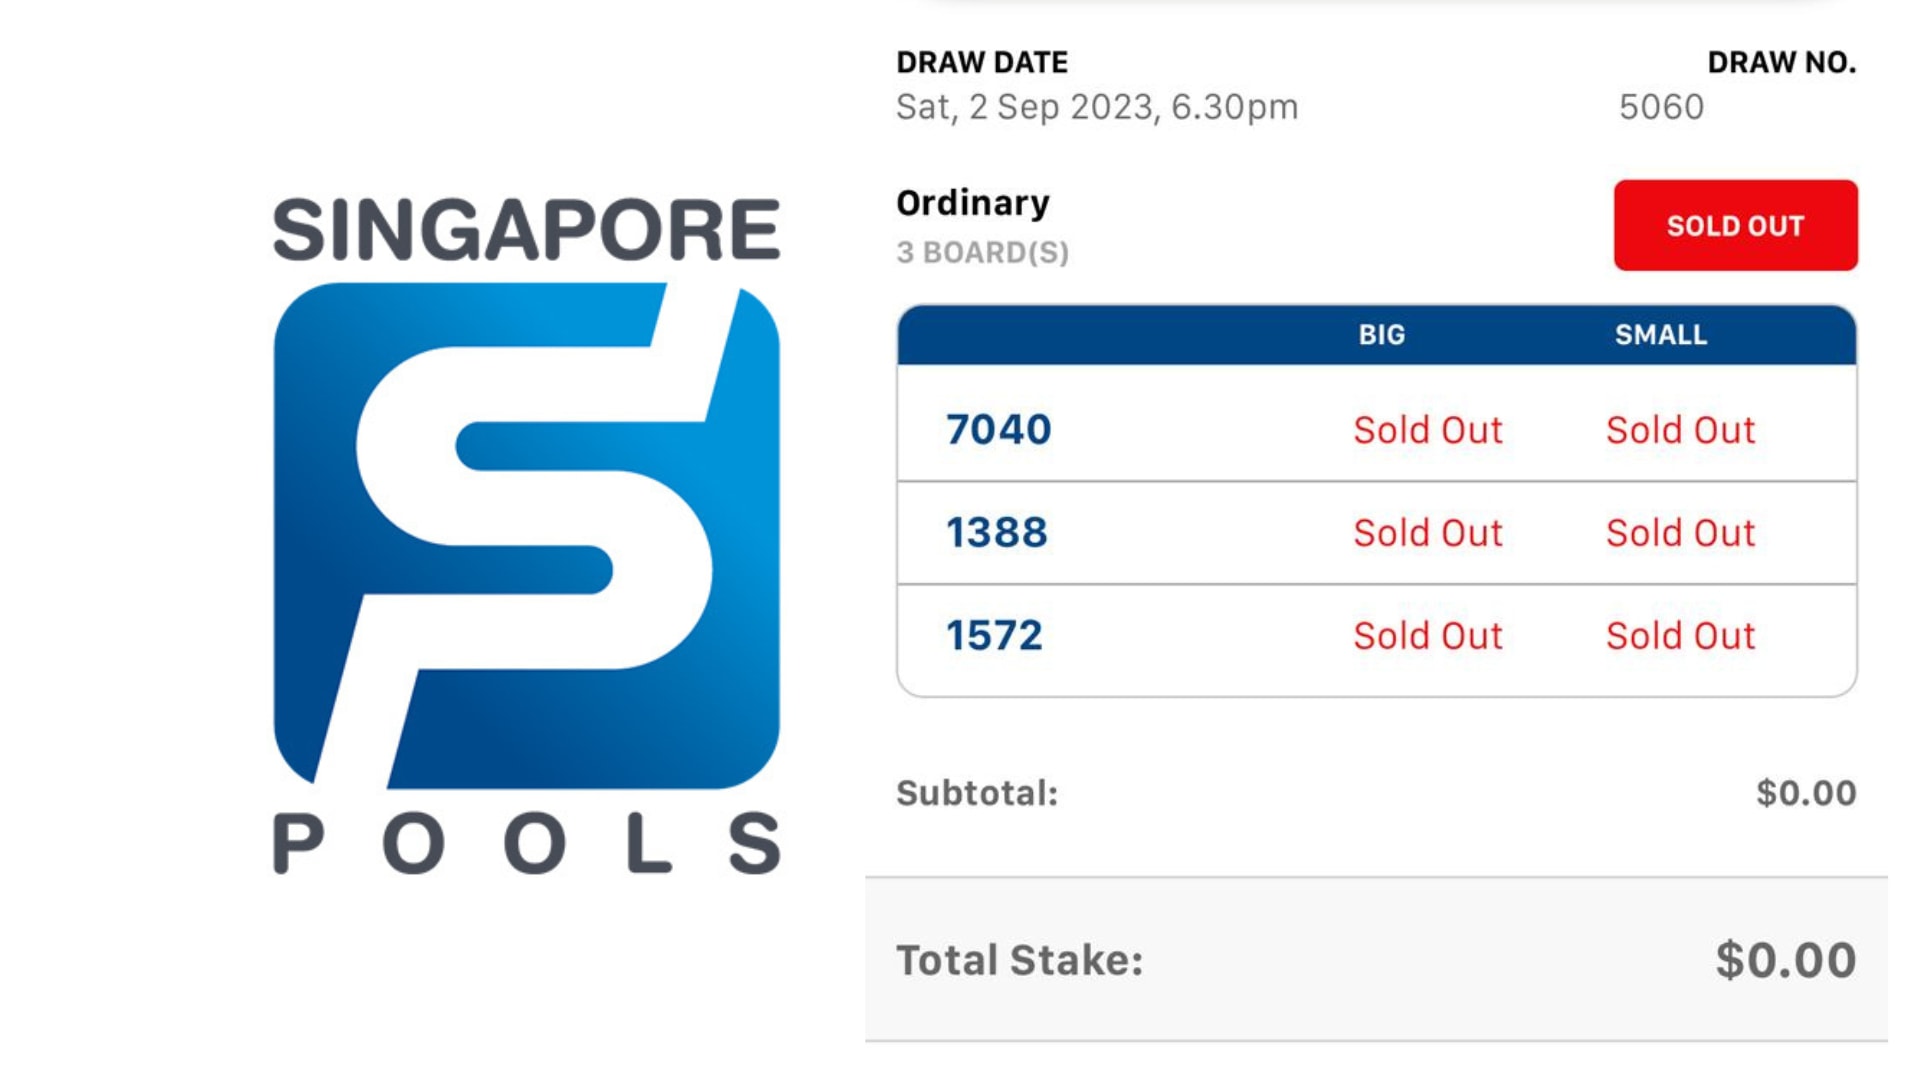Click the 3 BOARD(S) label
This screenshot has width=1920, height=1080.
983,253
